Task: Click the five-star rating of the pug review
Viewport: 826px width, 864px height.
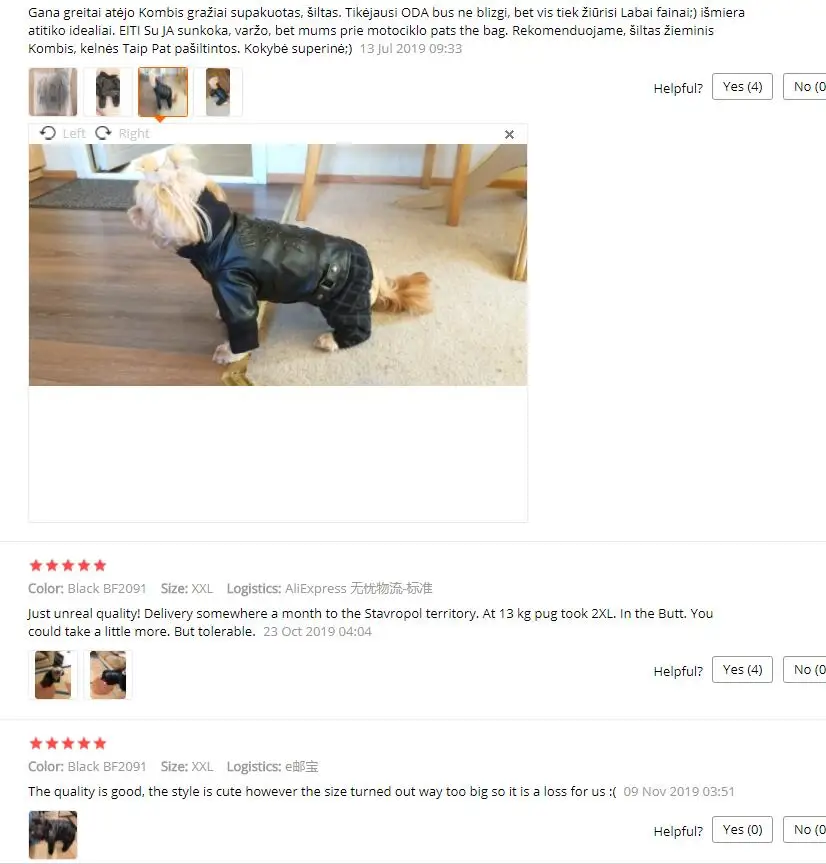Action: click(x=68, y=565)
